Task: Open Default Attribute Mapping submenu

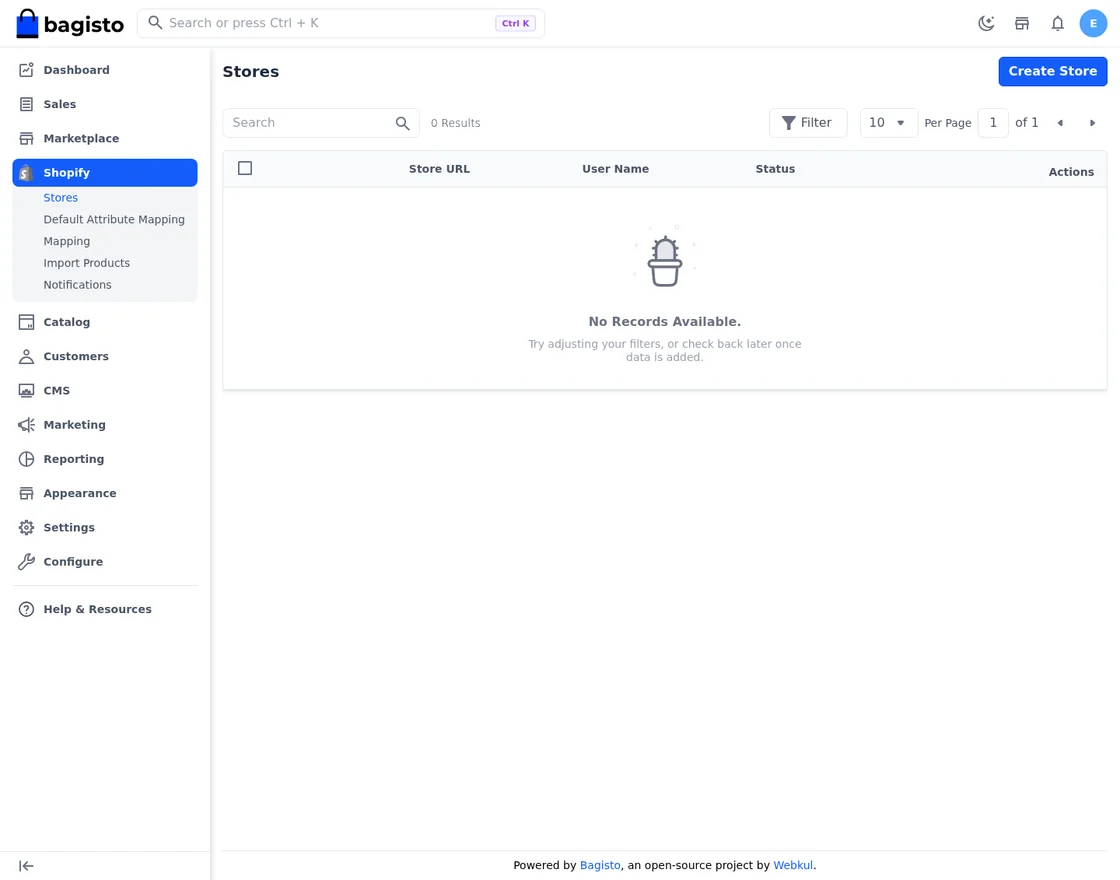Action: 114,219
